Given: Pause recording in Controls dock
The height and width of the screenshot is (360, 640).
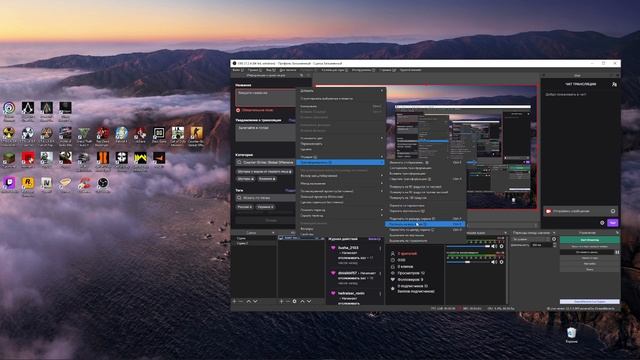Looking at the screenshot, I should [x=617, y=252].
